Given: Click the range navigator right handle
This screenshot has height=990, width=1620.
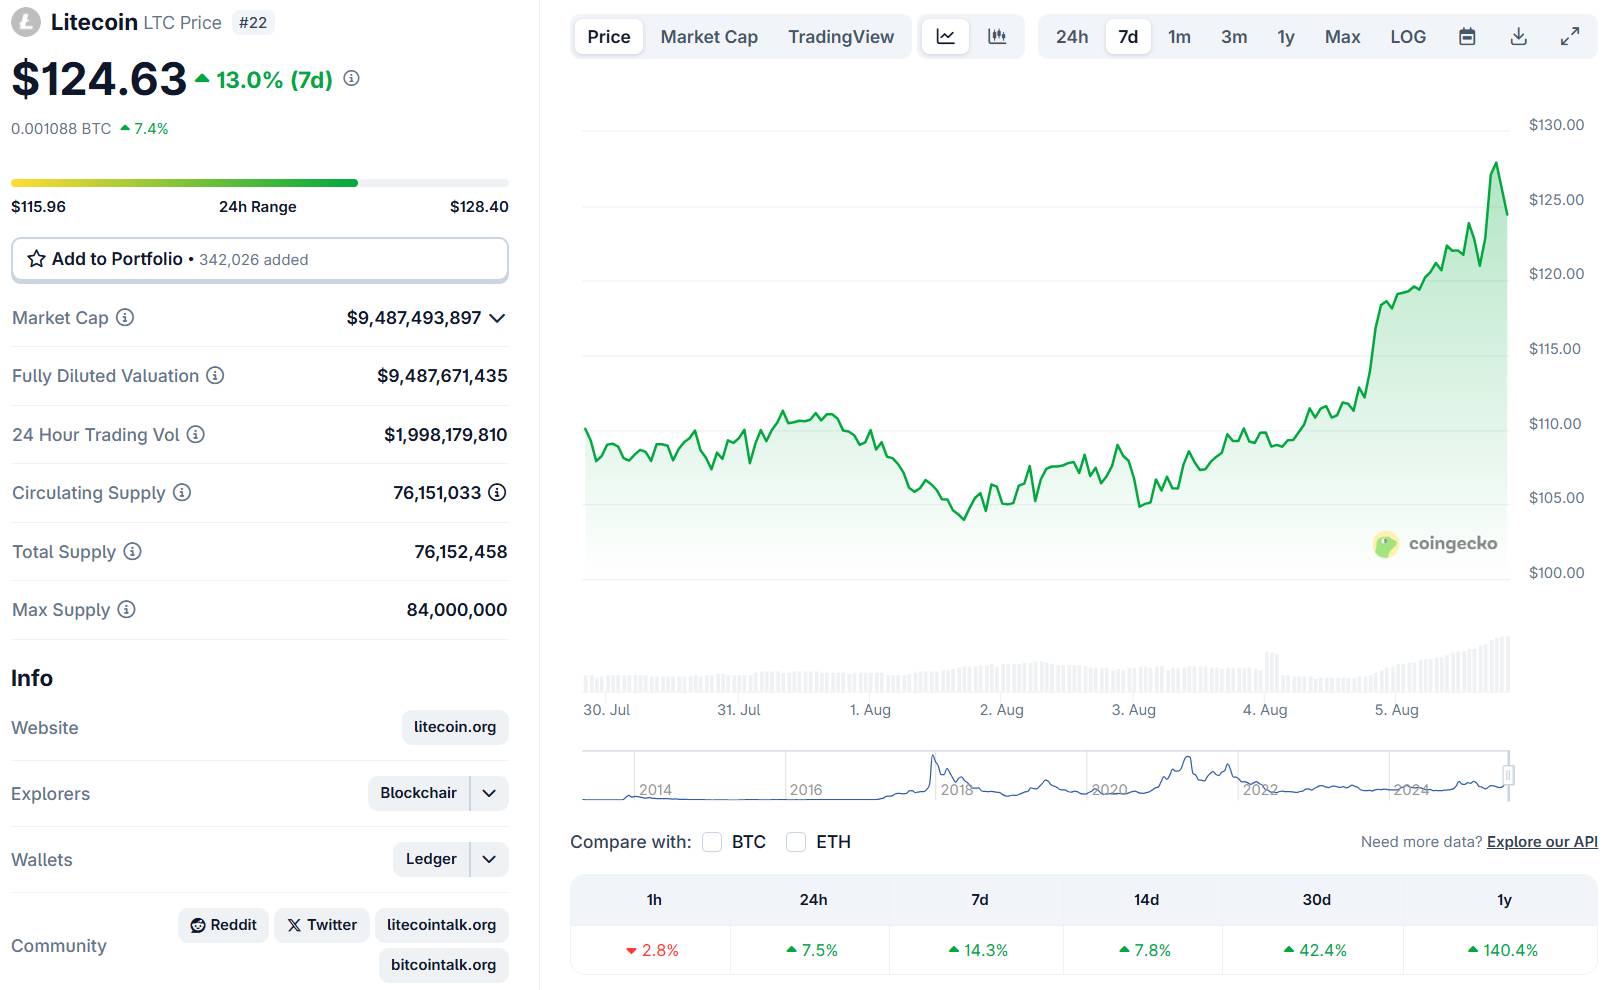Looking at the screenshot, I should pos(1508,775).
